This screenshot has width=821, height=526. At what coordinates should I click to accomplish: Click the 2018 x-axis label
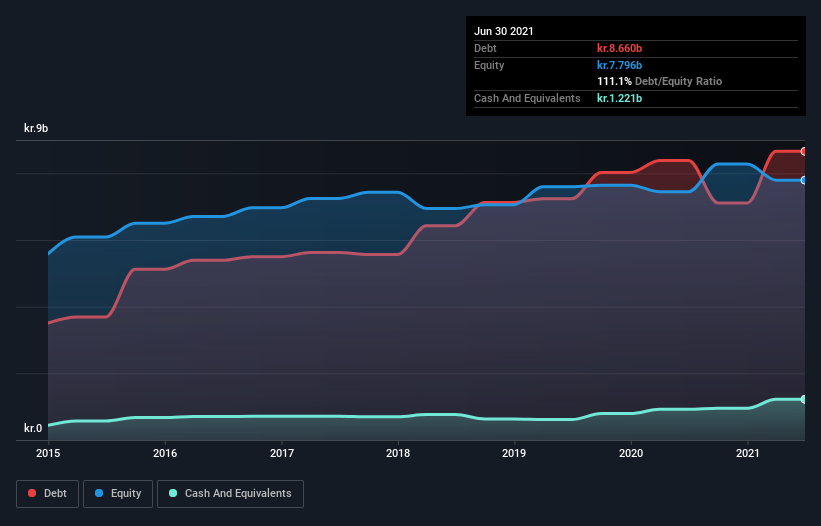click(x=398, y=453)
